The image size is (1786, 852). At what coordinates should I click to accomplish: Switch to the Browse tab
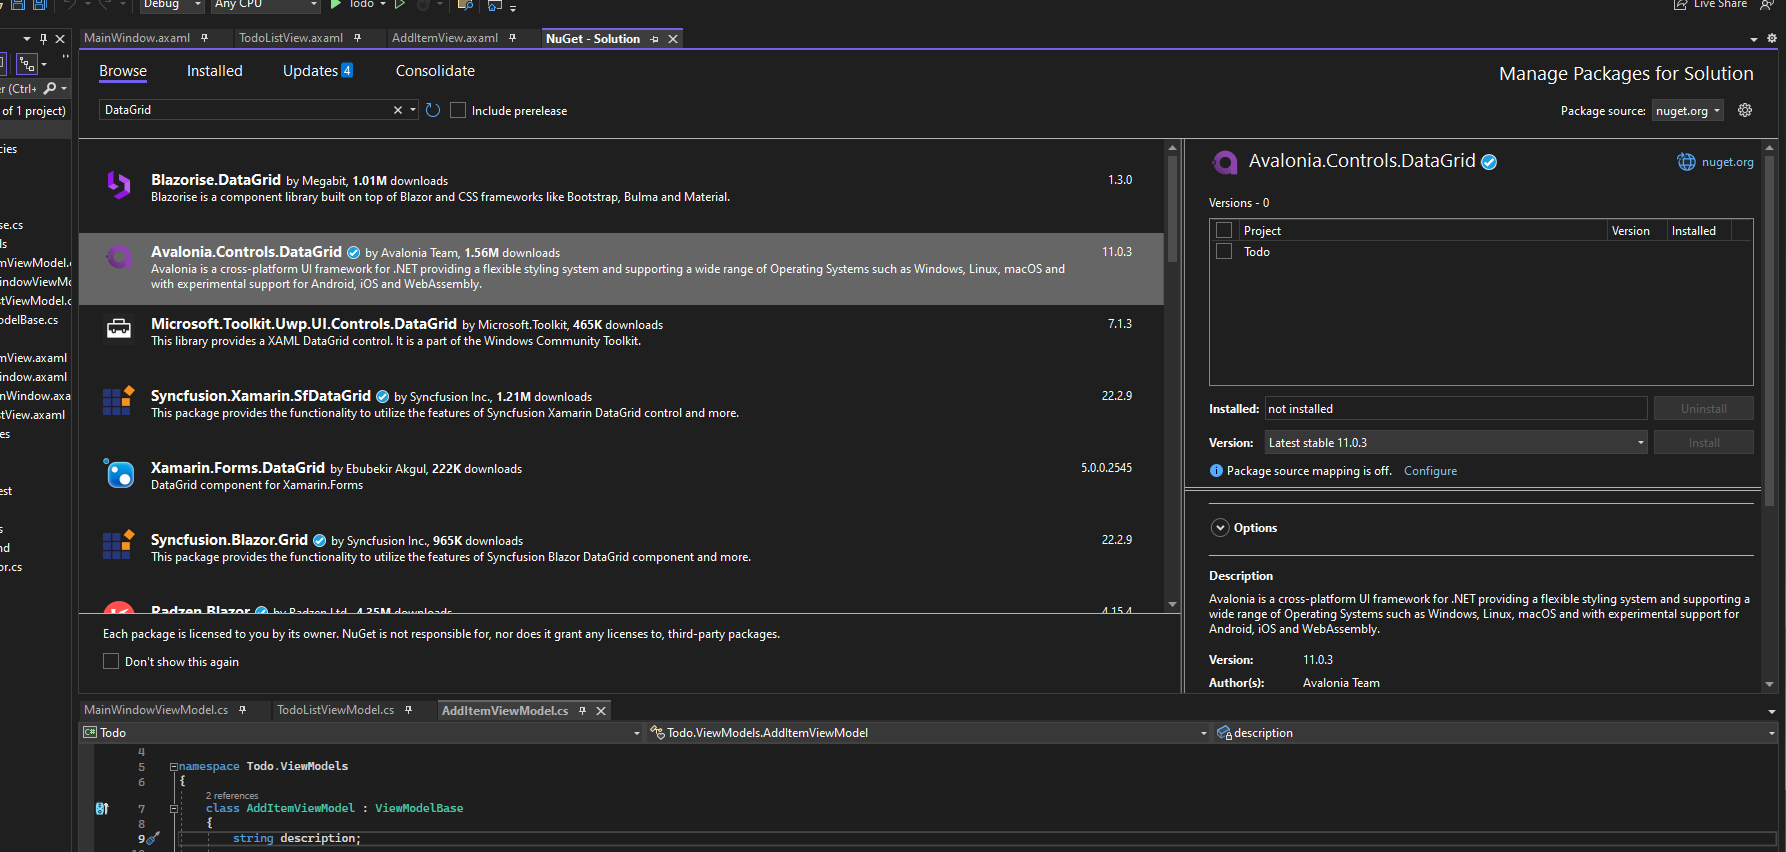coord(123,71)
